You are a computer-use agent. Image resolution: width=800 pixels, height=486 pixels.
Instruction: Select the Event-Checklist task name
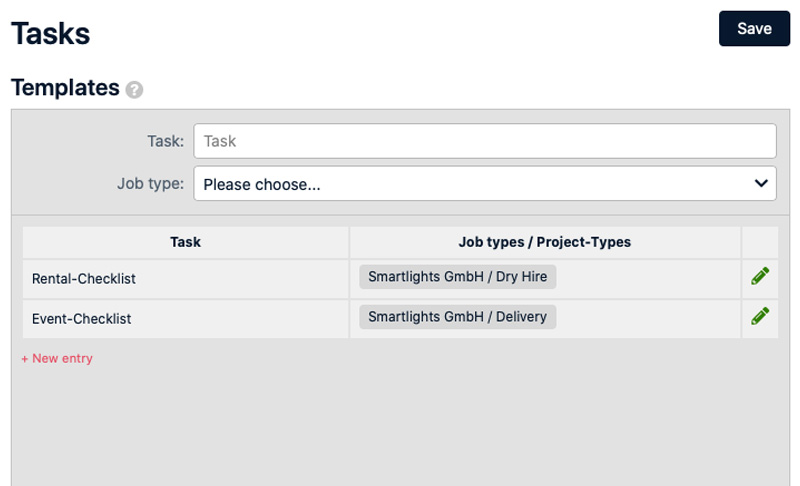82,319
